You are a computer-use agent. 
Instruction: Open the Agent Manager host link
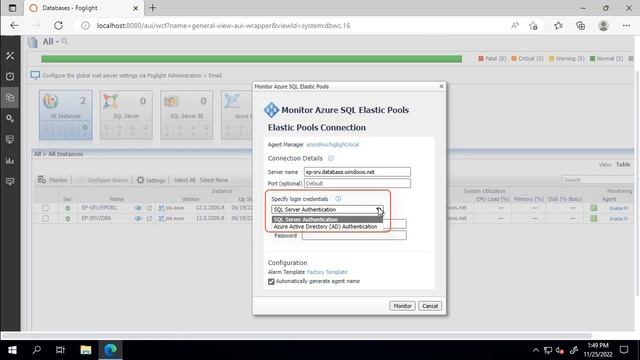(x=333, y=144)
